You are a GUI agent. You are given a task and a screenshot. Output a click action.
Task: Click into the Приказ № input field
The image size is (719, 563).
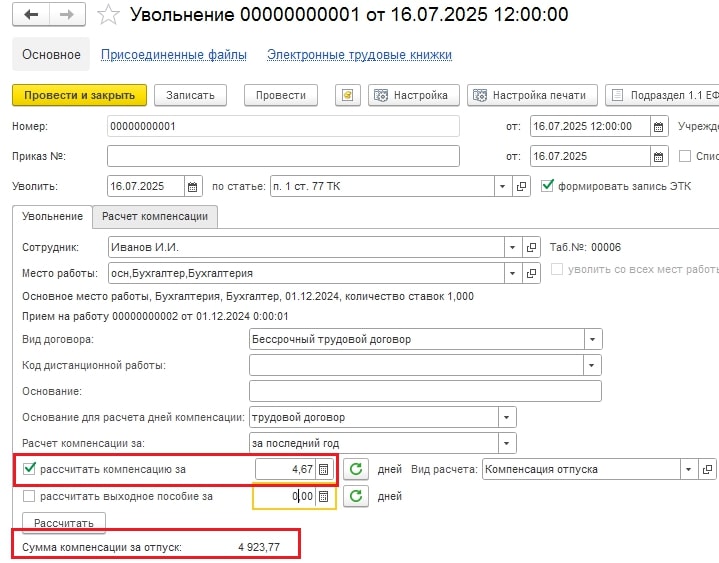pyautogui.click(x=283, y=156)
